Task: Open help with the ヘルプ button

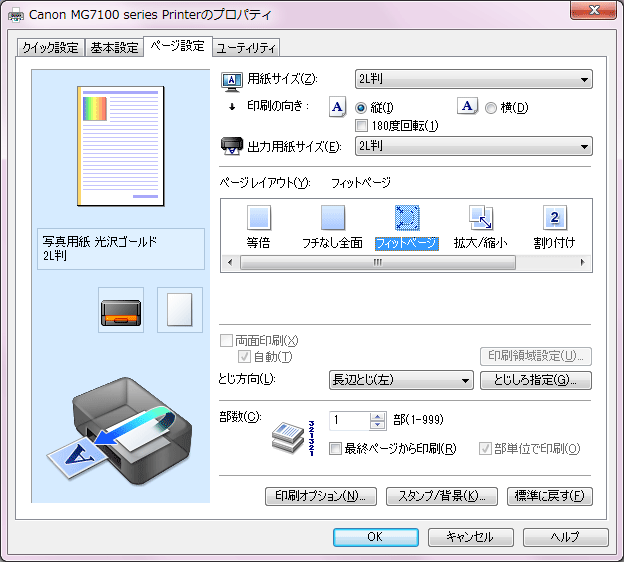Action: point(566,537)
